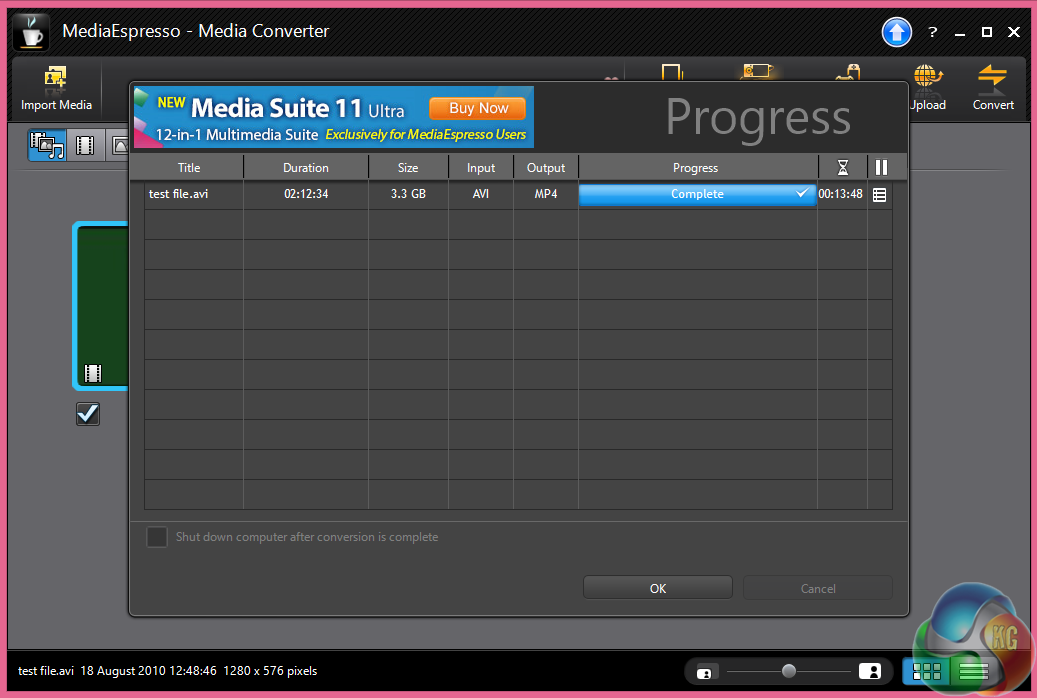Click the AVI input format cell
The image size is (1037, 698).
481,194
